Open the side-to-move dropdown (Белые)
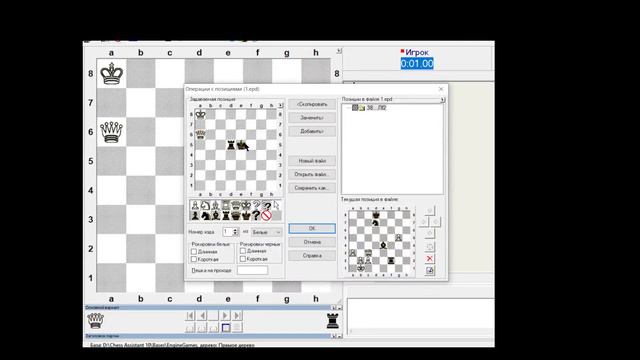The width and height of the screenshot is (640, 360). (x=267, y=232)
